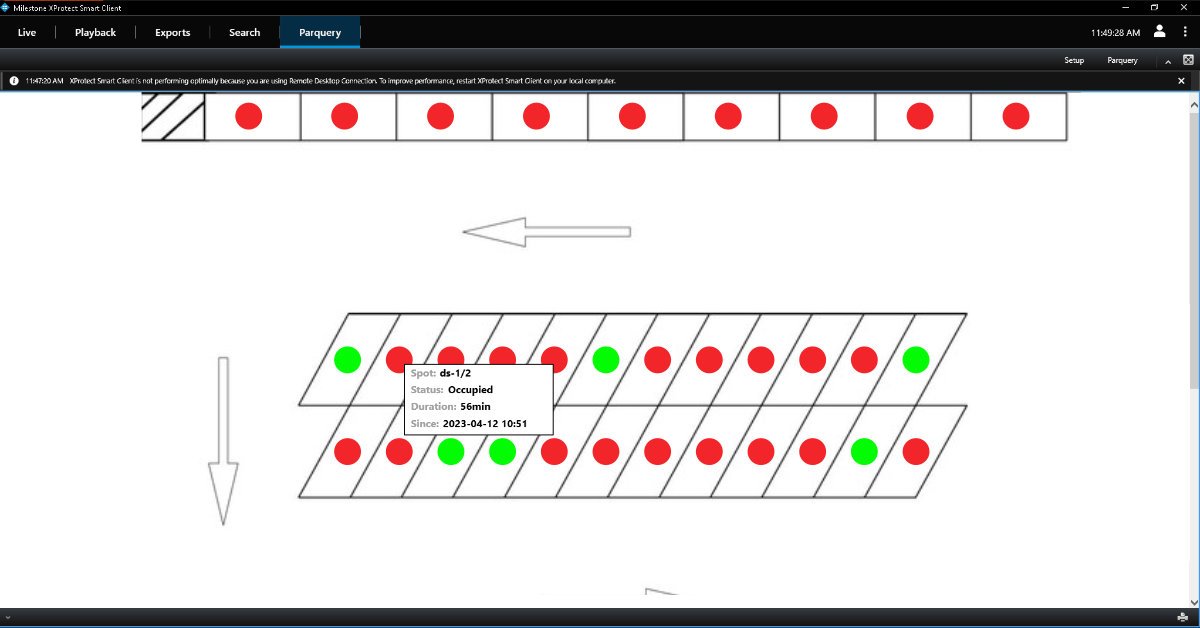The image size is (1200, 628).
Task: Click the downward traffic direction arrow
Action: [x=222, y=440]
